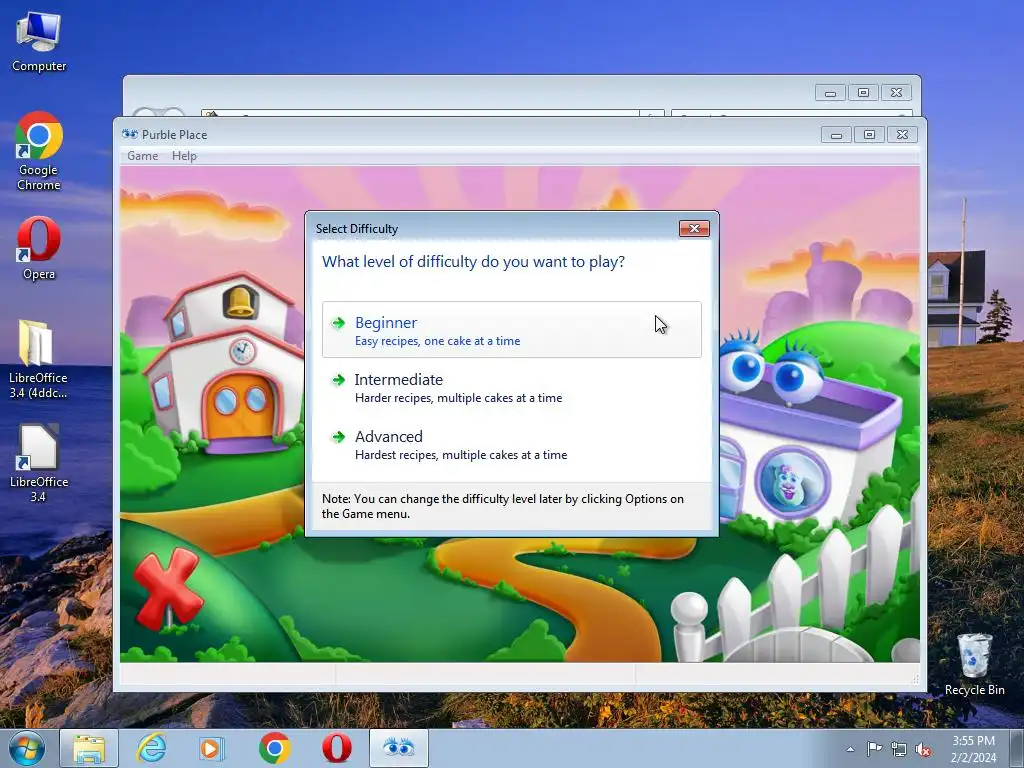This screenshot has height=768, width=1024.
Task: Click the green arrow beside Advanced
Action: [338, 436]
